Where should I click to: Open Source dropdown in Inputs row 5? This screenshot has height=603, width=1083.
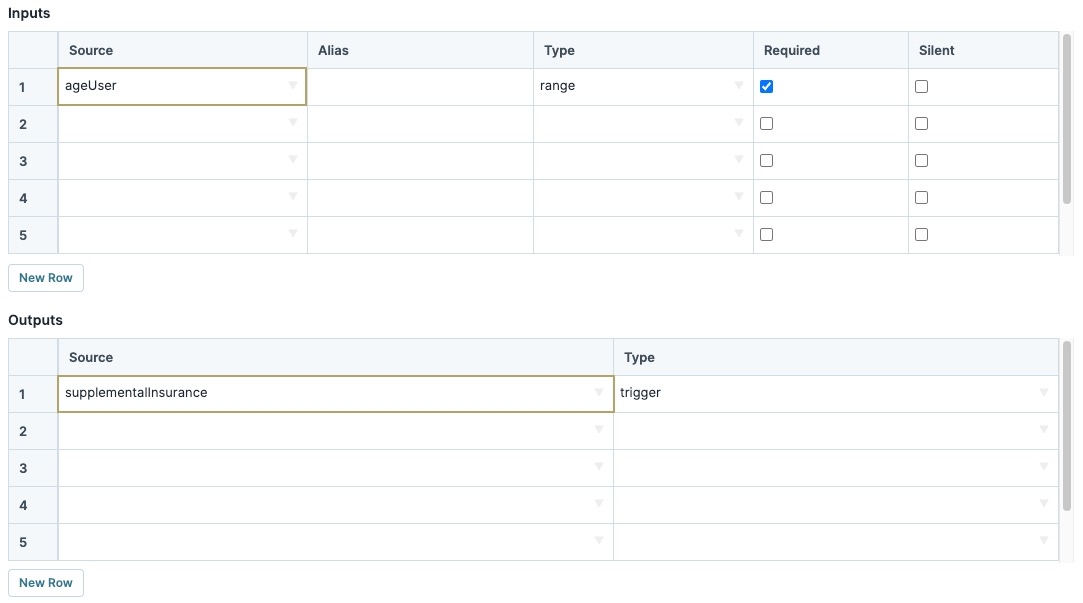[293, 233]
